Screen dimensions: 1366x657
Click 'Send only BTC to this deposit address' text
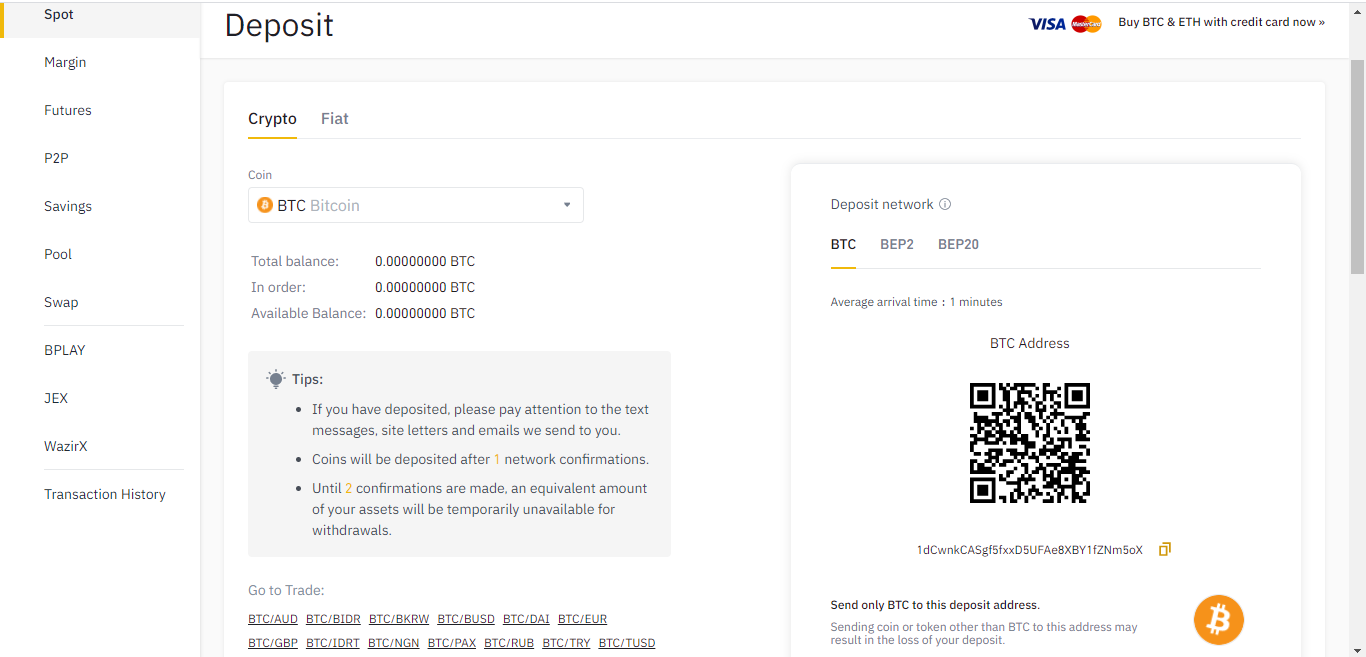935,605
